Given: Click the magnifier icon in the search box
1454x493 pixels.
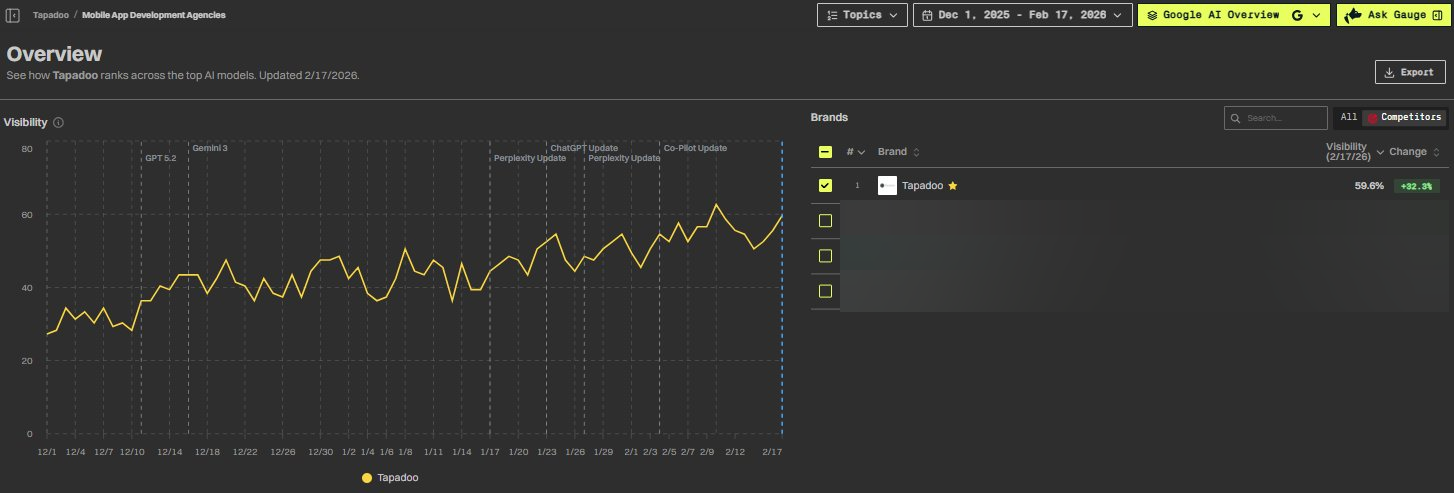Looking at the screenshot, I should pyautogui.click(x=1238, y=118).
